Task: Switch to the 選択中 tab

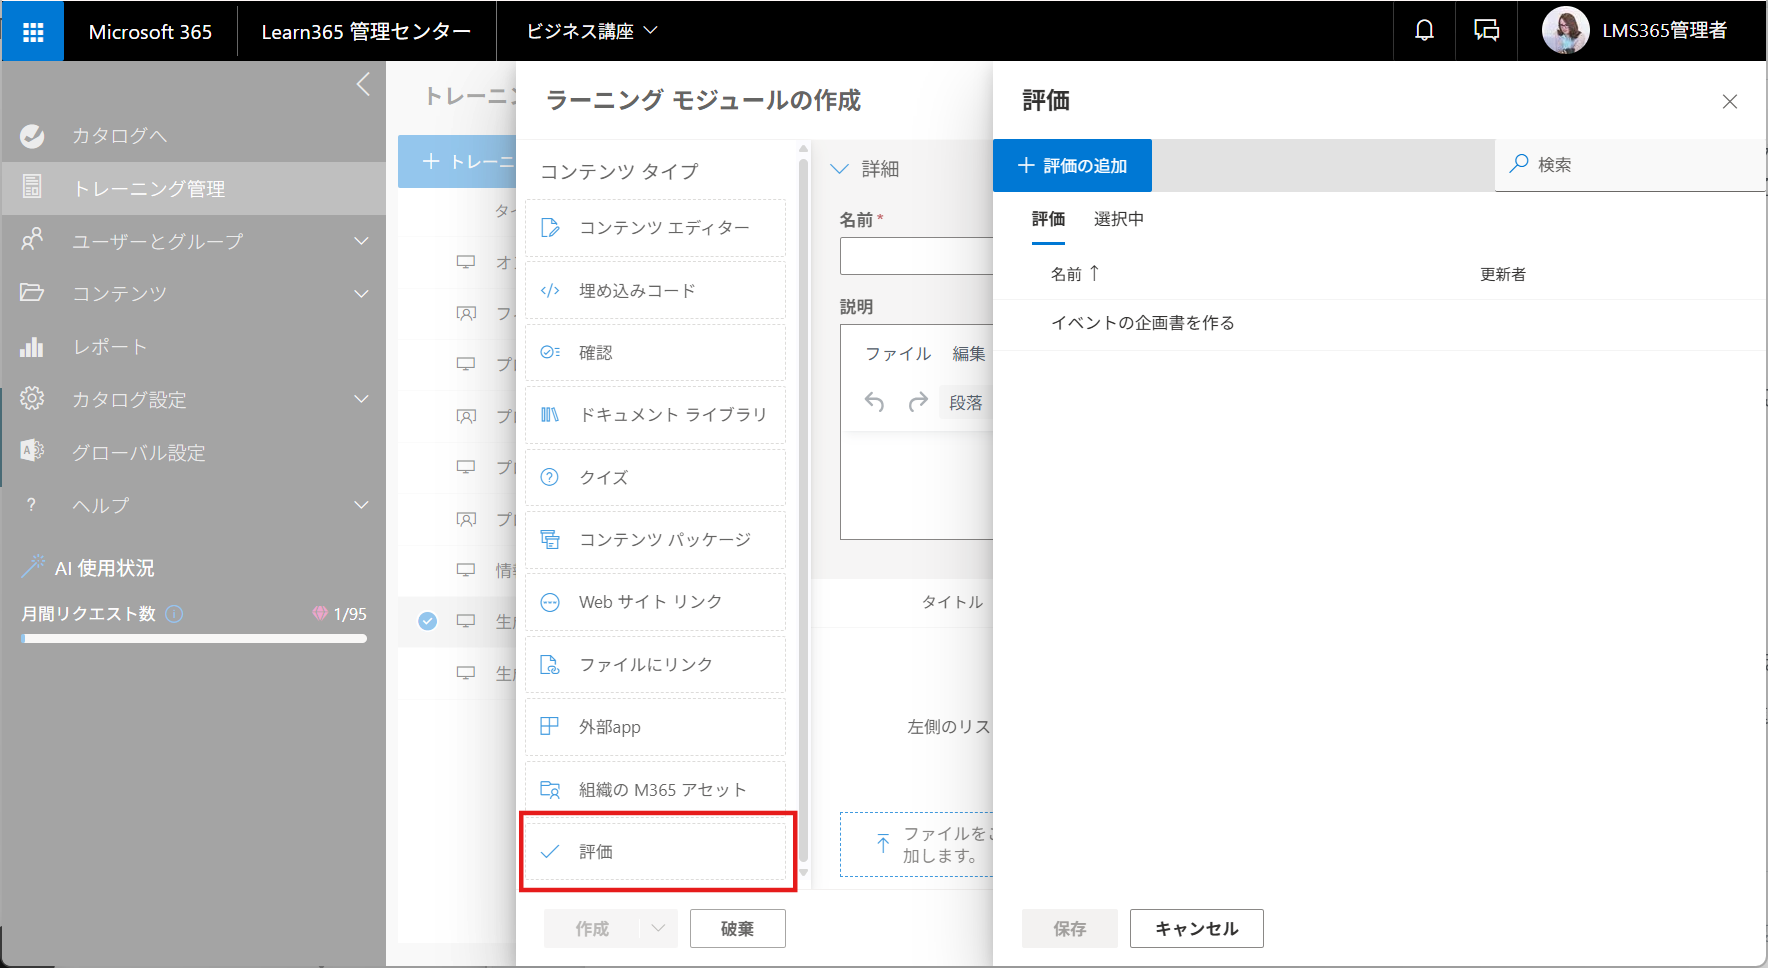Action: pos(1119,219)
